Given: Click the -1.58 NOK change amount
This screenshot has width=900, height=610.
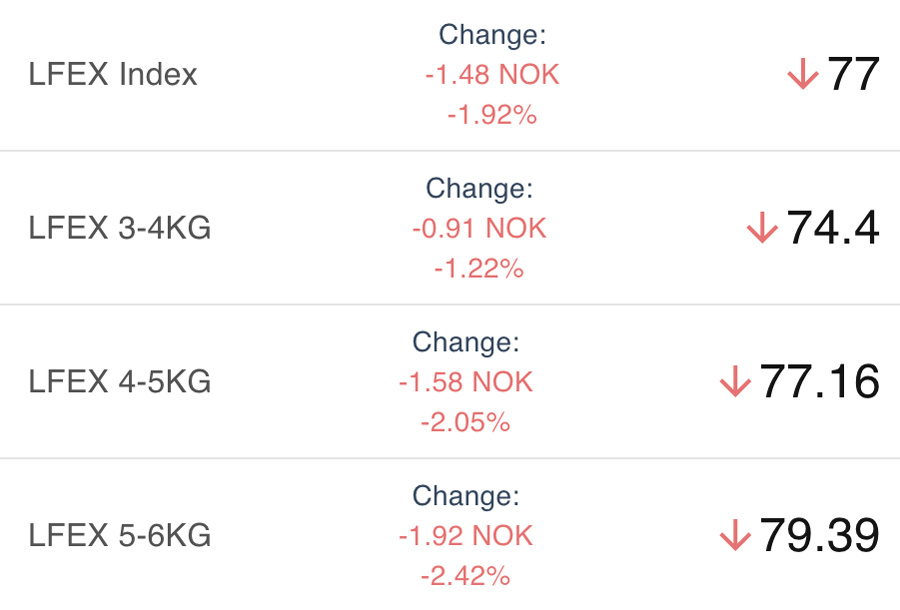Looking at the screenshot, I should coord(466,382).
